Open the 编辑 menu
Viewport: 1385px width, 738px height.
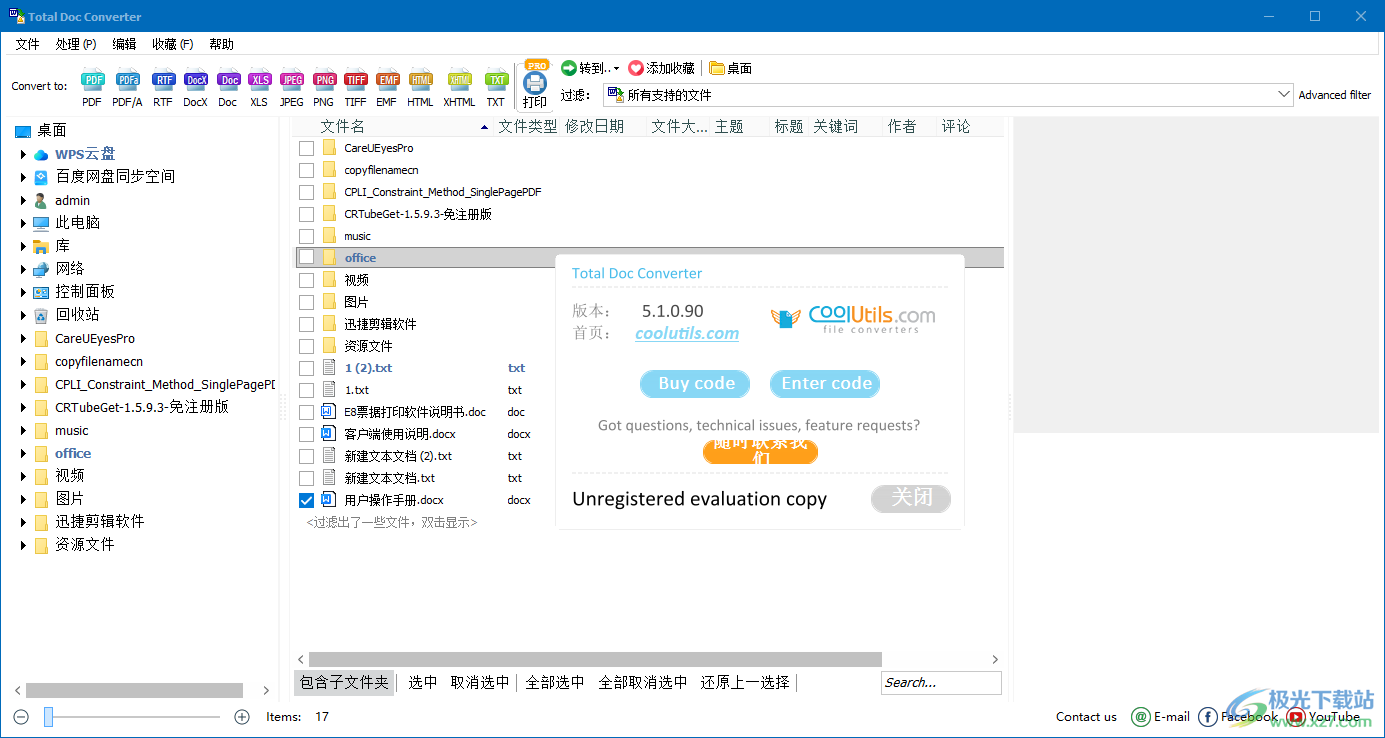(x=124, y=44)
